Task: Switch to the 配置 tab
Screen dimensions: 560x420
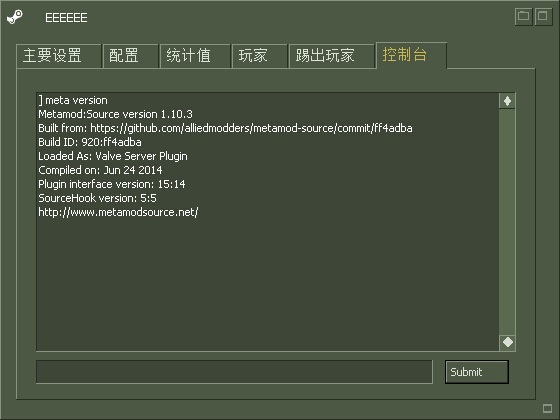Action: pyautogui.click(x=130, y=56)
